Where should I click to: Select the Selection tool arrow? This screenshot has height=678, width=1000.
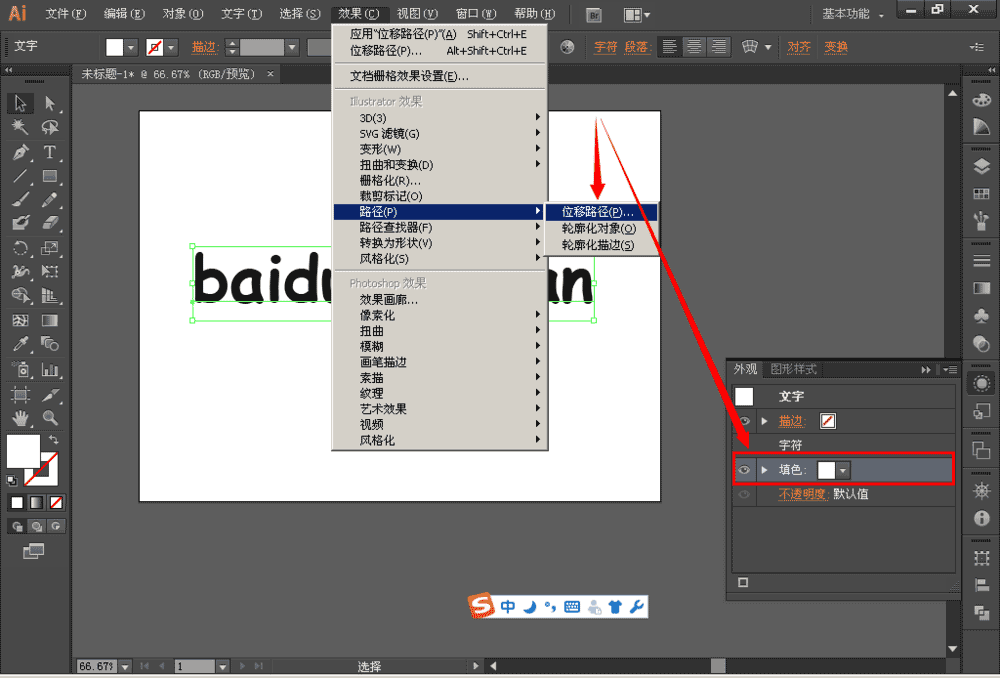20,103
